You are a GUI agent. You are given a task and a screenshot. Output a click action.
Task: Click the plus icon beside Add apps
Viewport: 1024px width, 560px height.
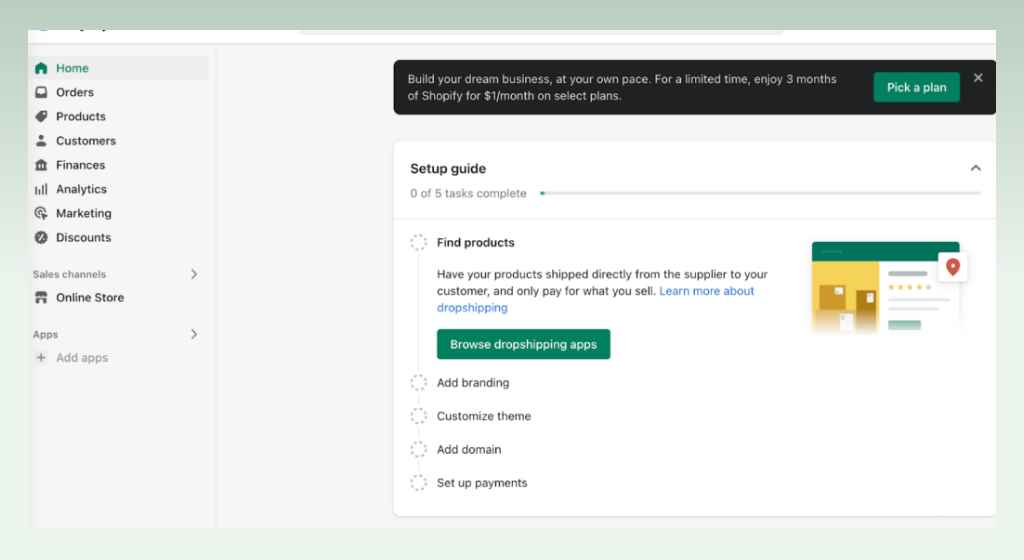pyautogui.click(x=41, y=358)
